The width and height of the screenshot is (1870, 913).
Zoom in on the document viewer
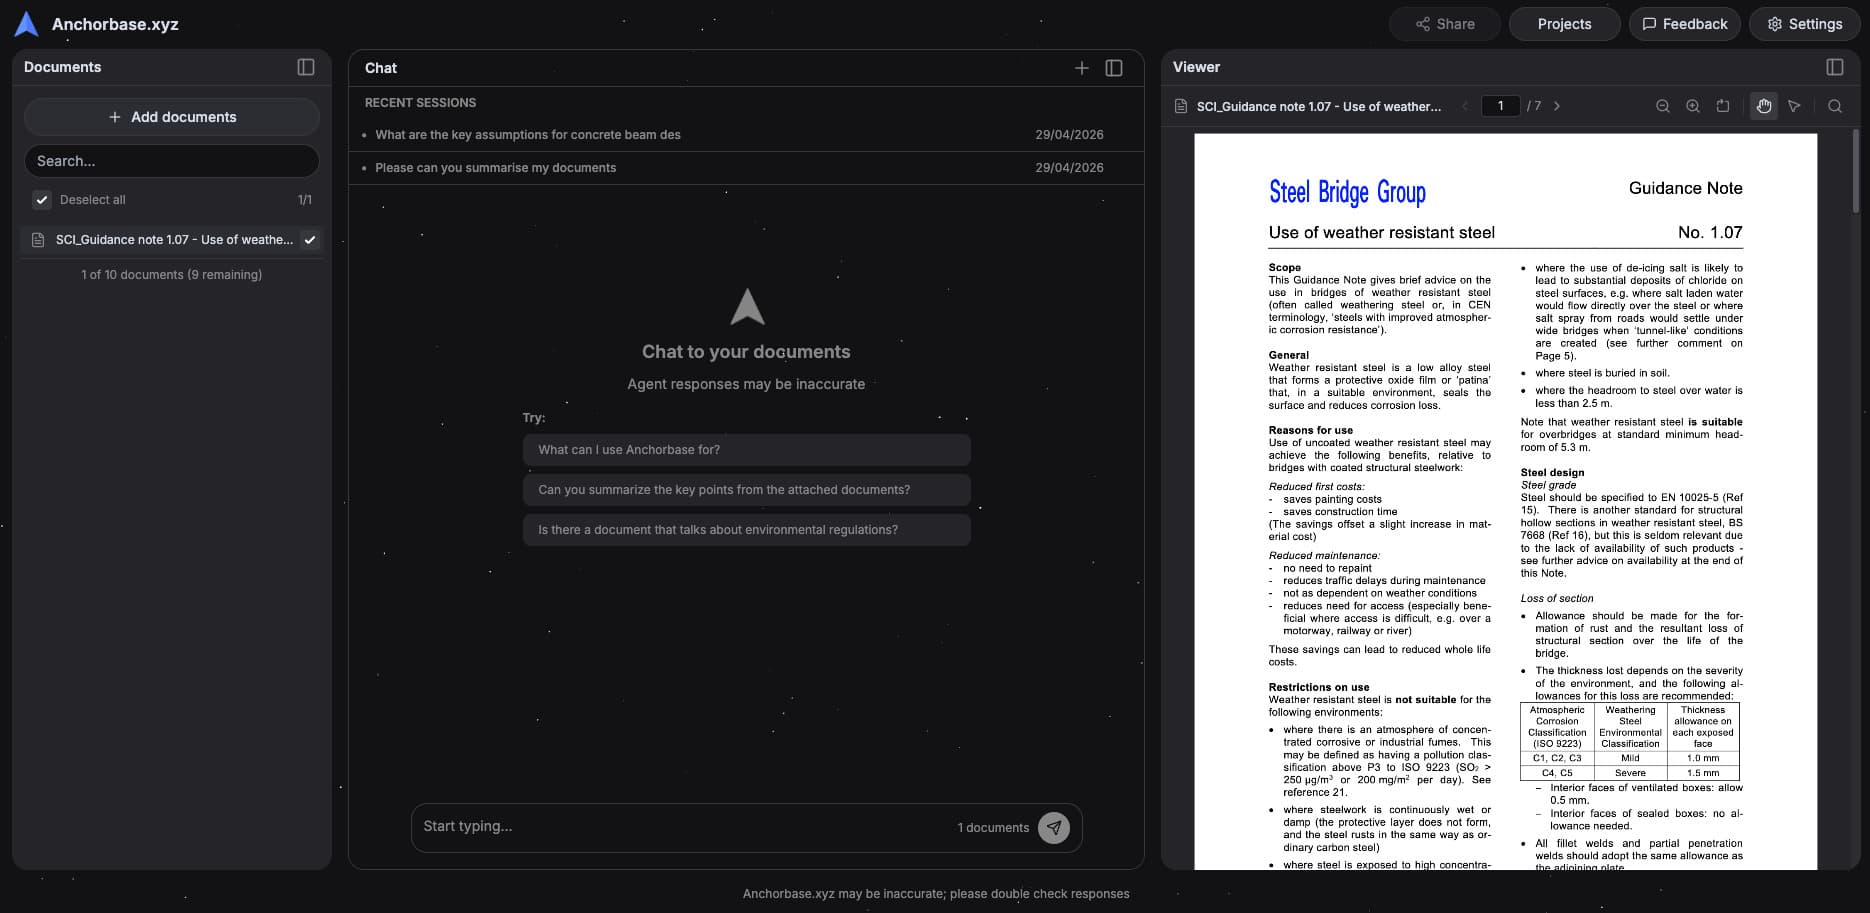pos(1693,106)
